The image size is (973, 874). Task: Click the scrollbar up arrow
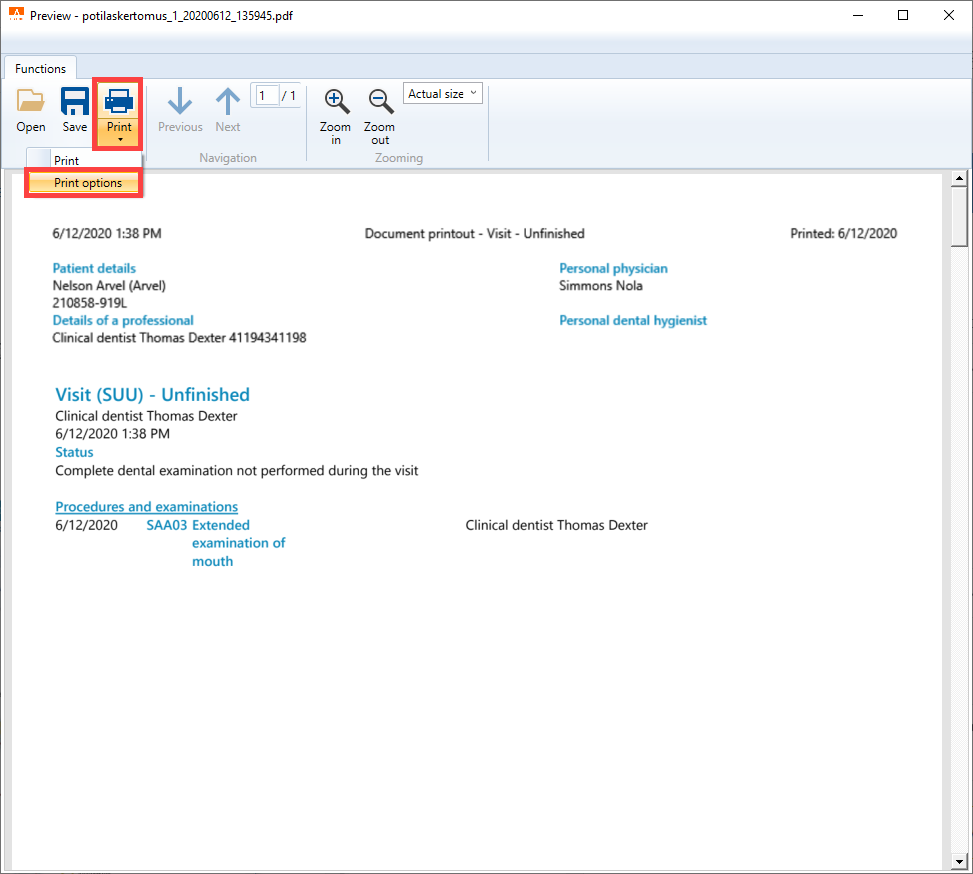pyautogui.click(x=959, y=179)
